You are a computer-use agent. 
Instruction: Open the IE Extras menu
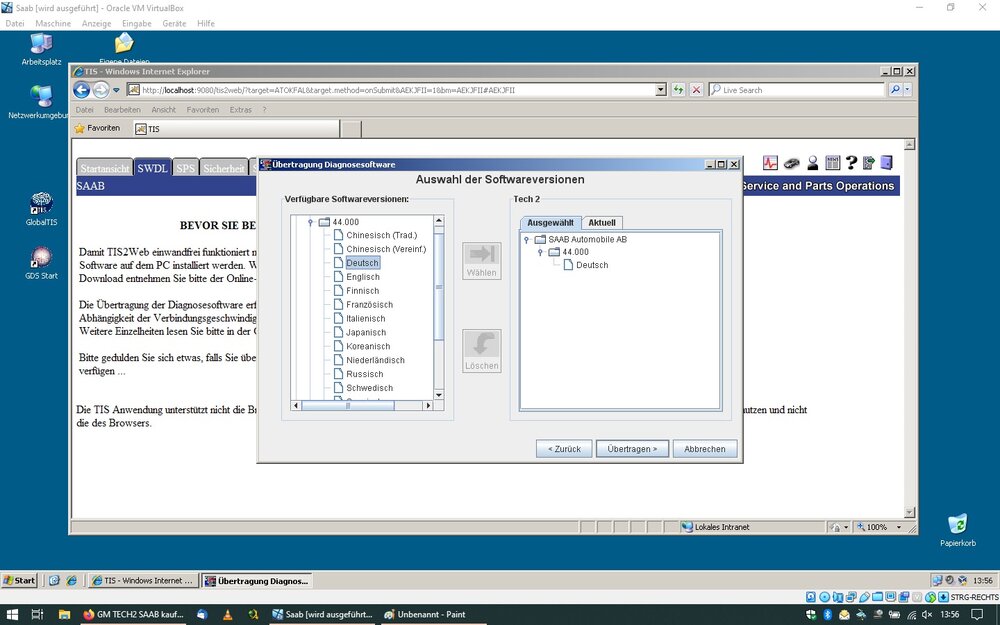click(x=240, y=110)
